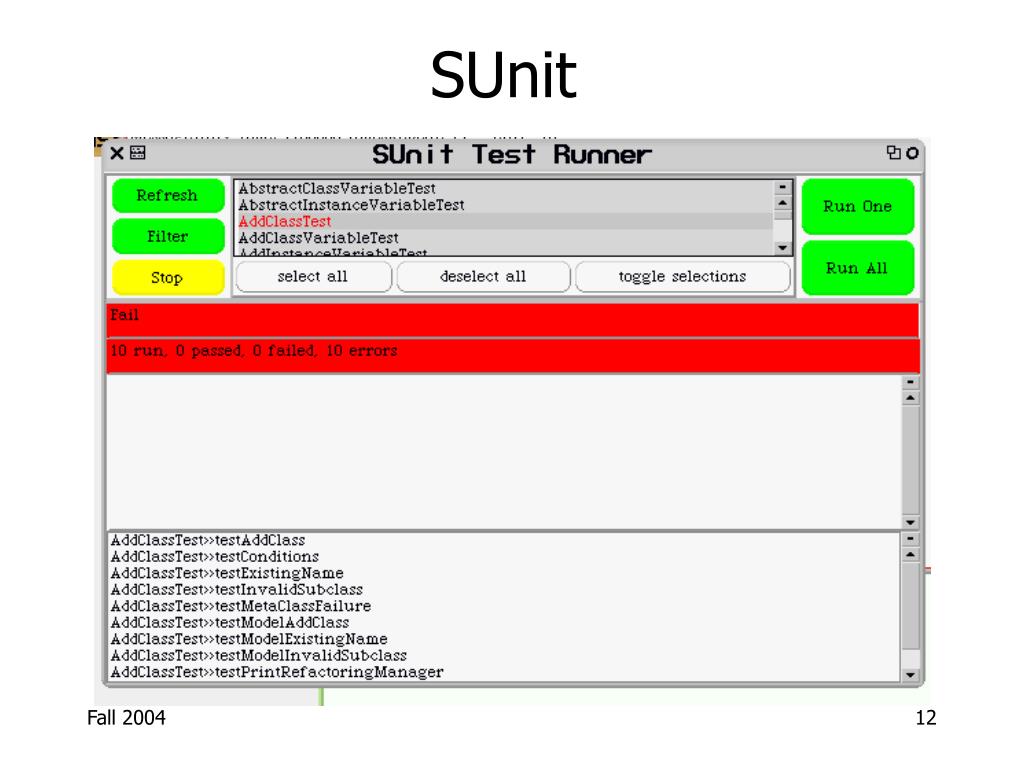Stop the test run with the yellow Stop button

(x=168, y=278)
